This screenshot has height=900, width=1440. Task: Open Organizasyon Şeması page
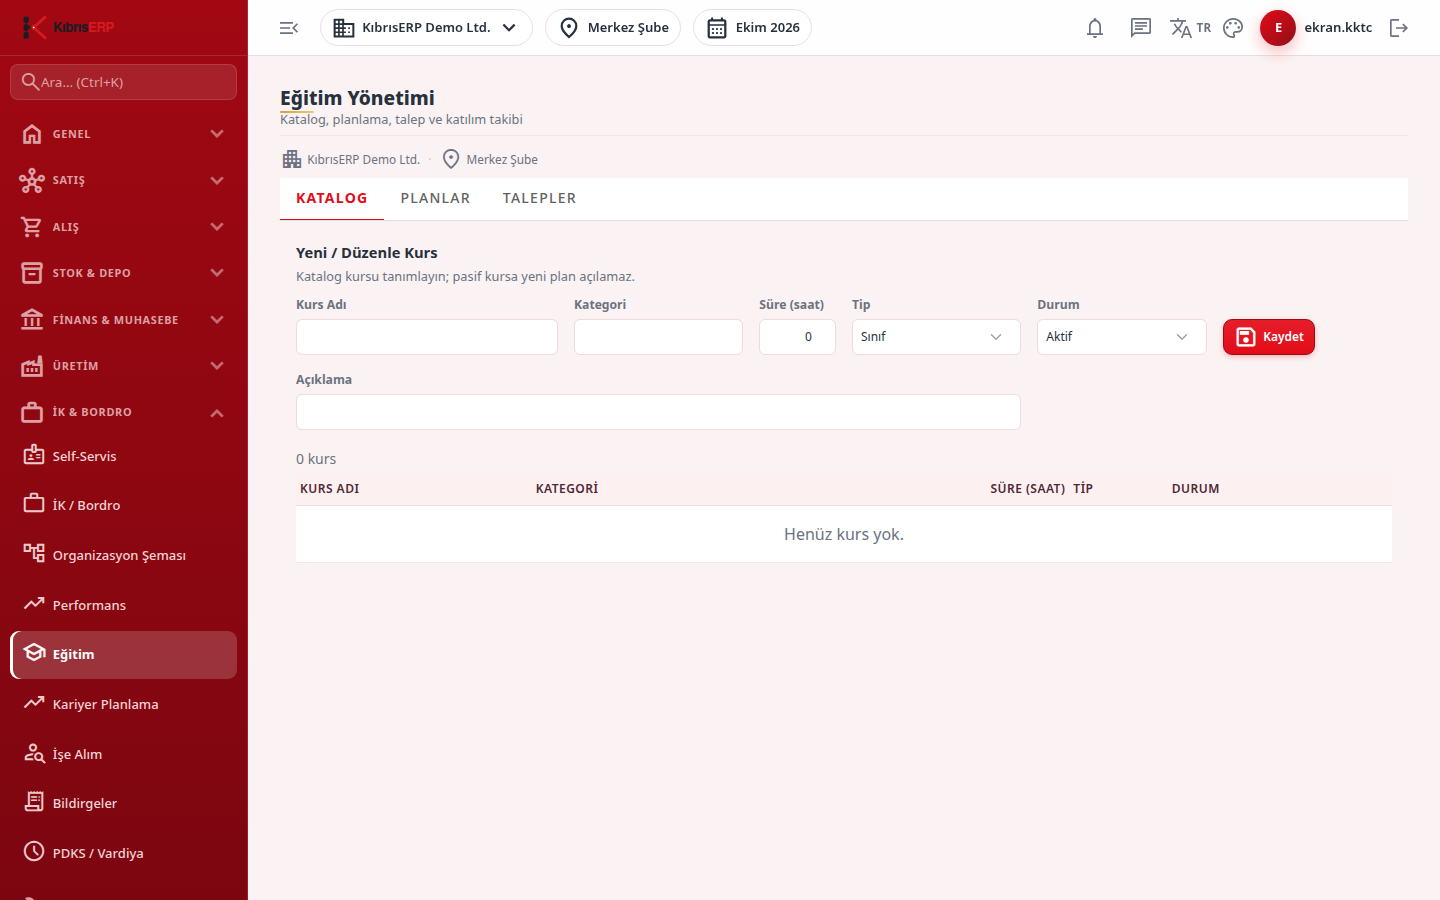point(123,555)
